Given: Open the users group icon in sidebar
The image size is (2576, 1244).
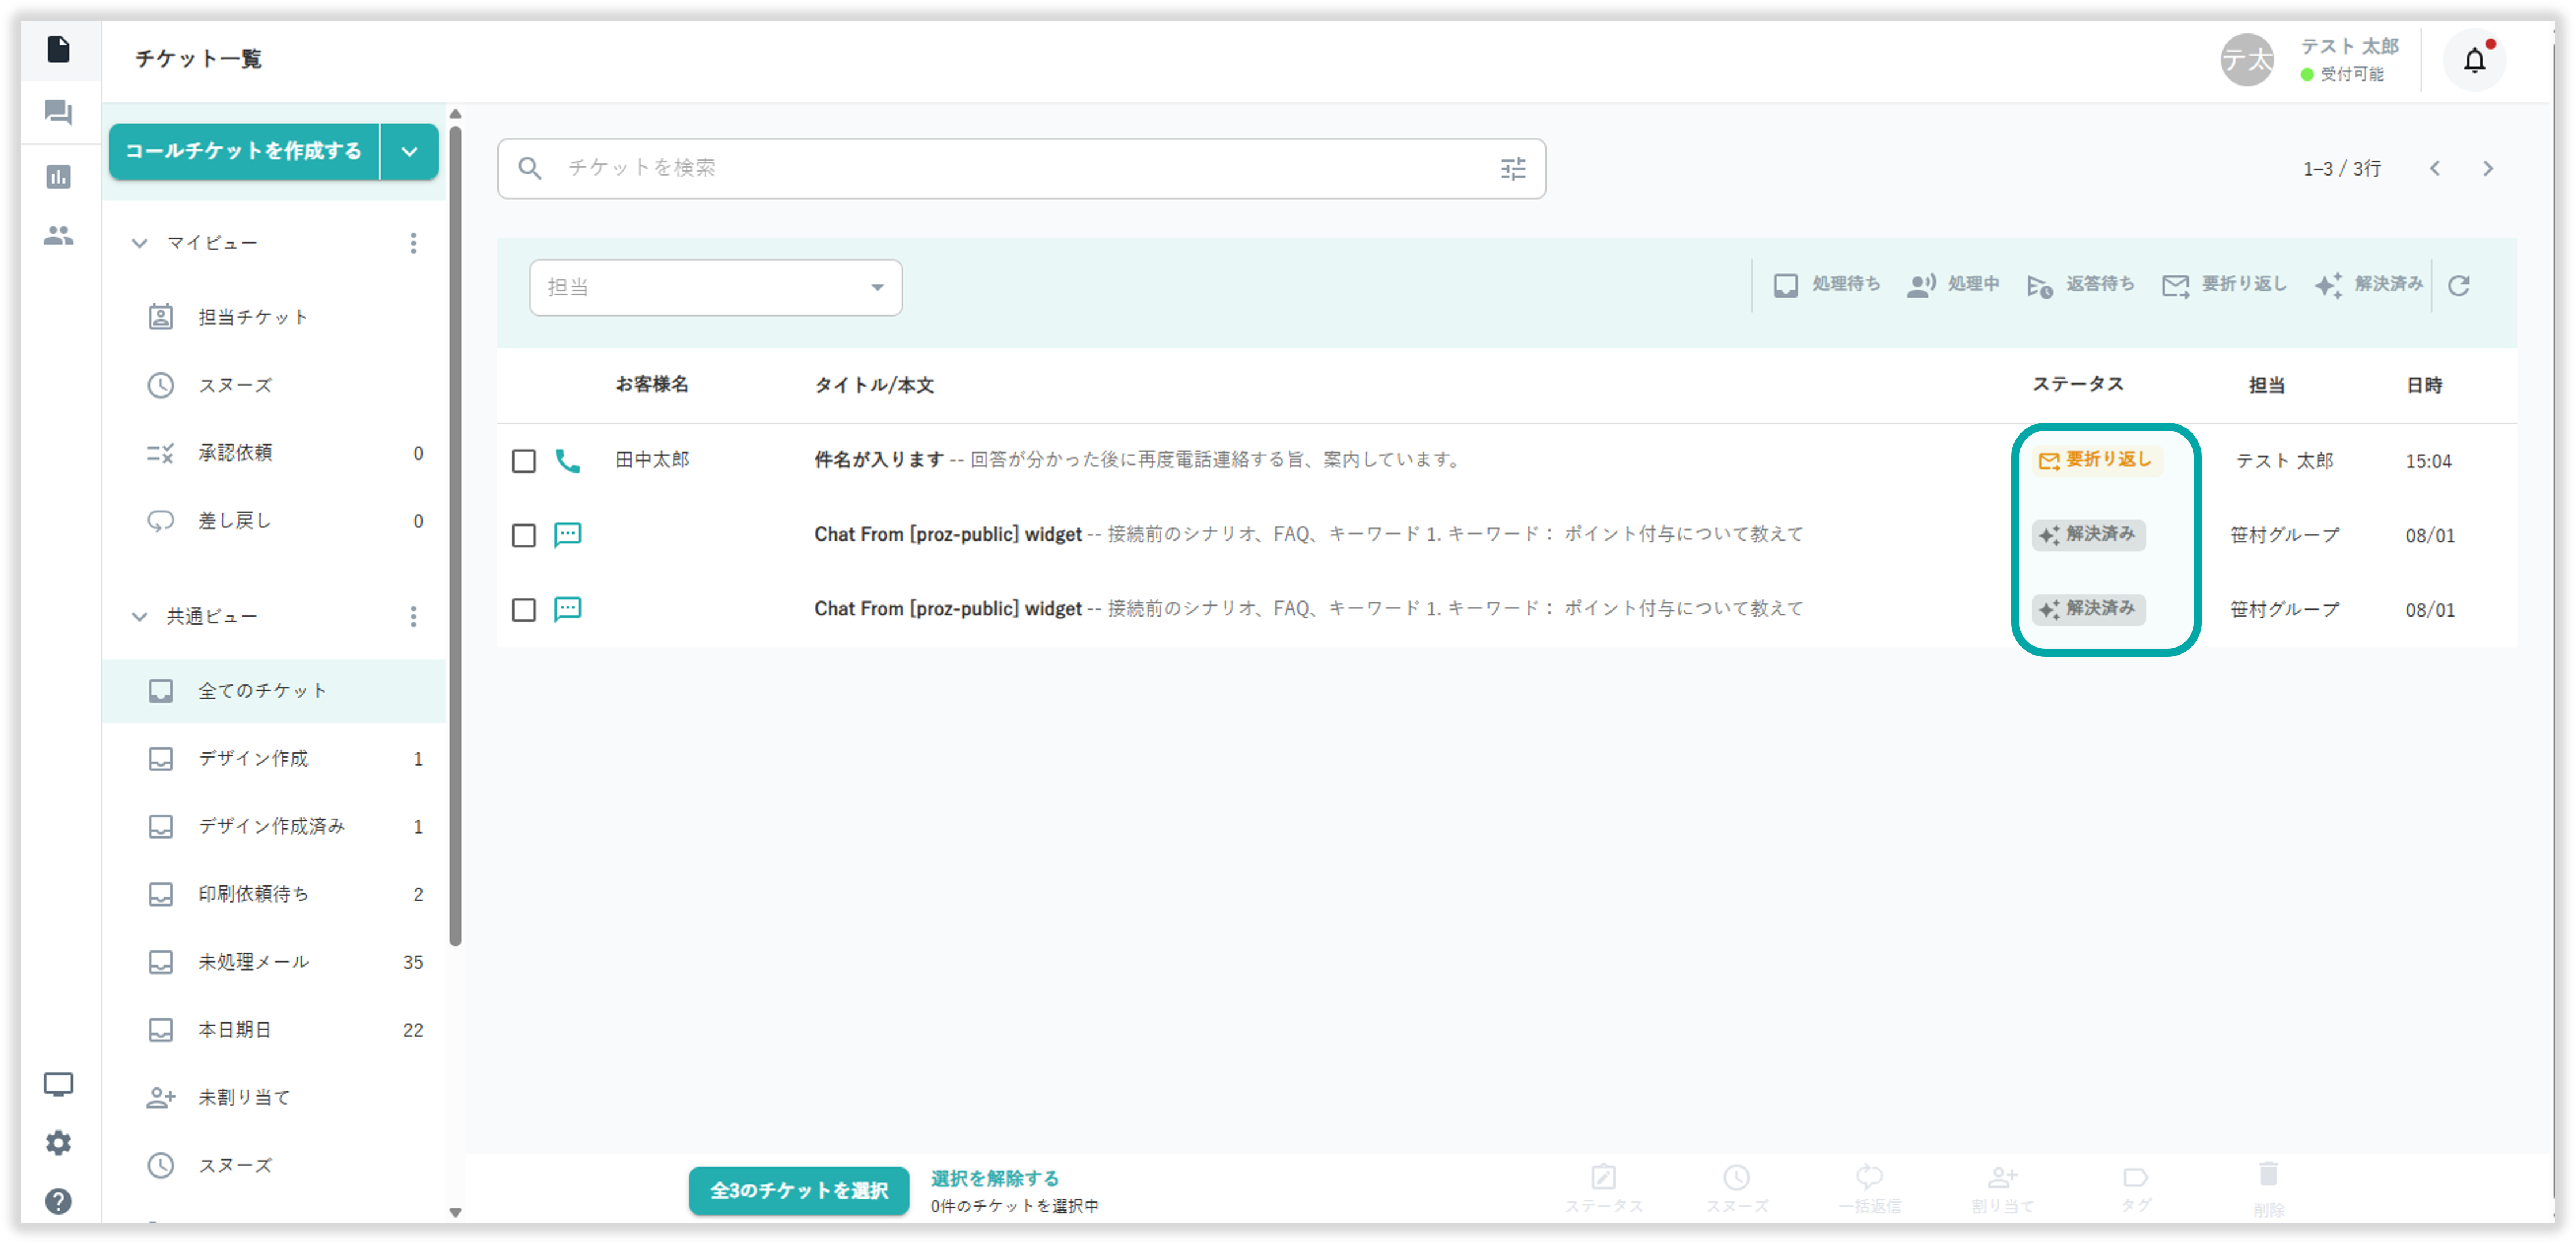Looking at the screenshot, I should 59,236.
